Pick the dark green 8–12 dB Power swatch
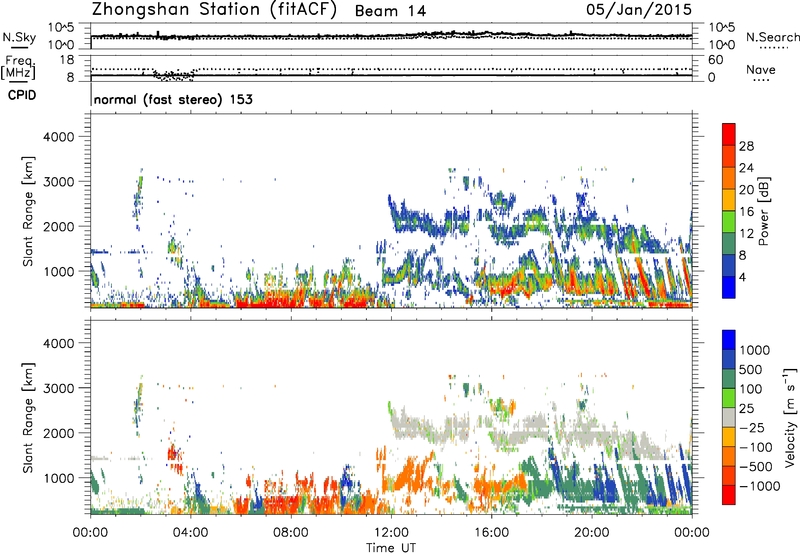 [729, 244]
